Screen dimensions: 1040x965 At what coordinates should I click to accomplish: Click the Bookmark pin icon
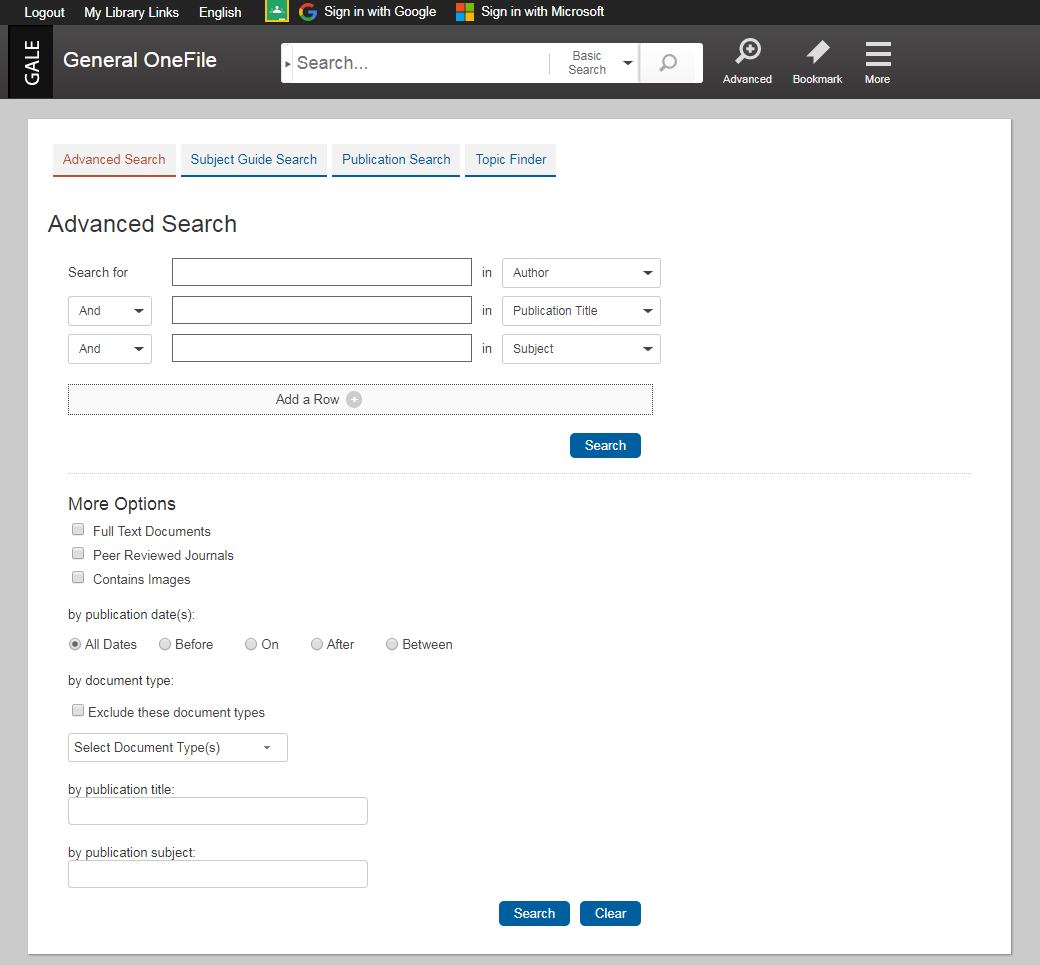coord(817,53)
